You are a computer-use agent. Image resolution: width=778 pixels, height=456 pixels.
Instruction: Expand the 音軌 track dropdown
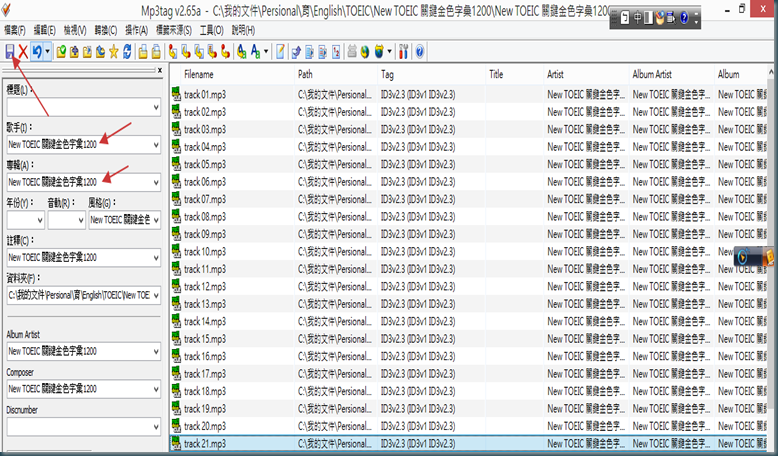(x=80, y=220)
